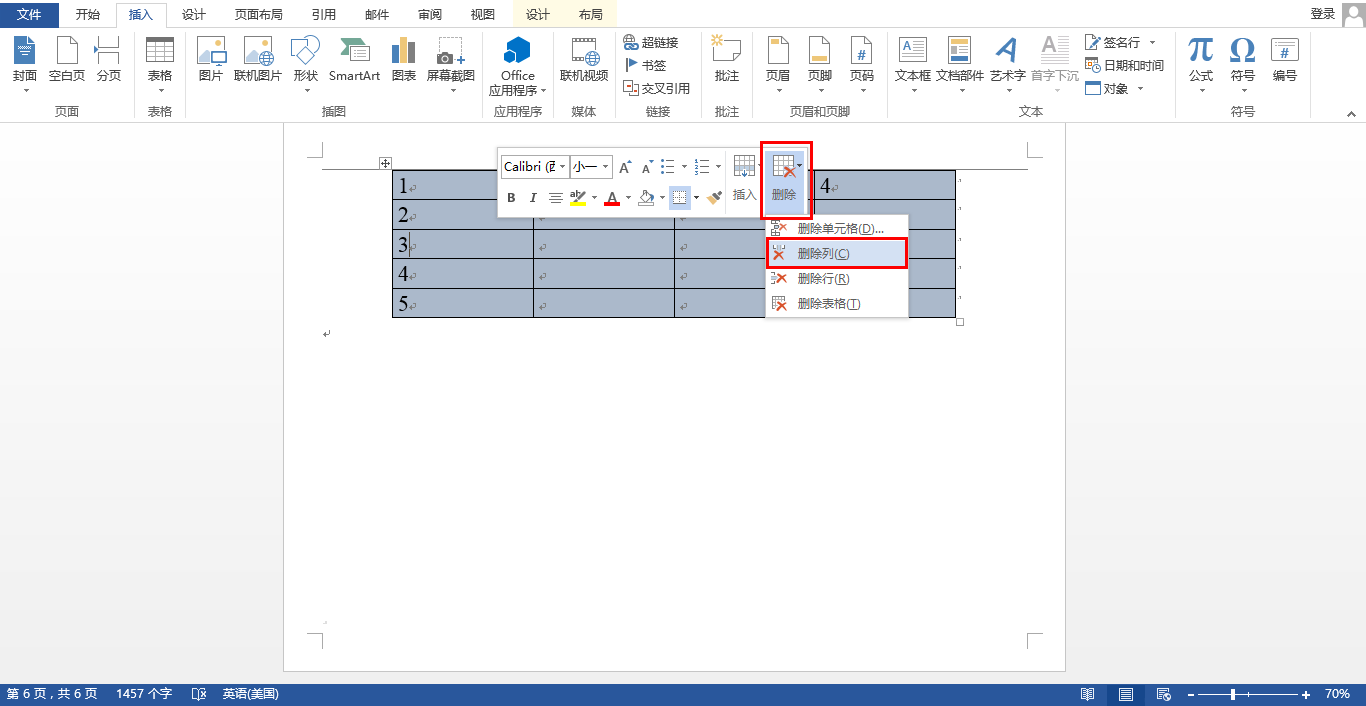
Task: Open the screenshot (屏幕截图) tool
Action: (451, 63)
